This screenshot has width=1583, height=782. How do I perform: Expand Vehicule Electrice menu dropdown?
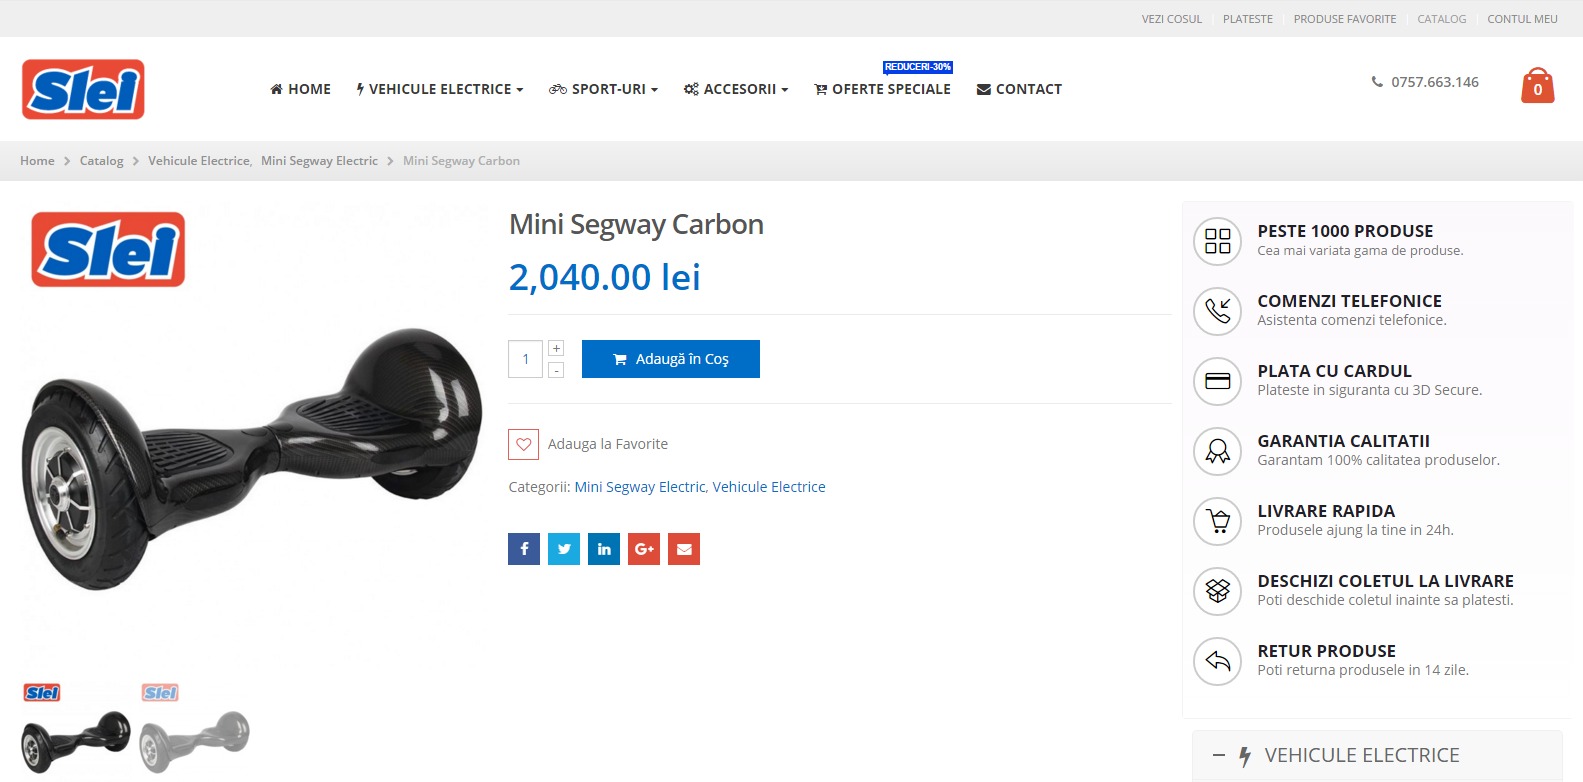tap(440, 89)
